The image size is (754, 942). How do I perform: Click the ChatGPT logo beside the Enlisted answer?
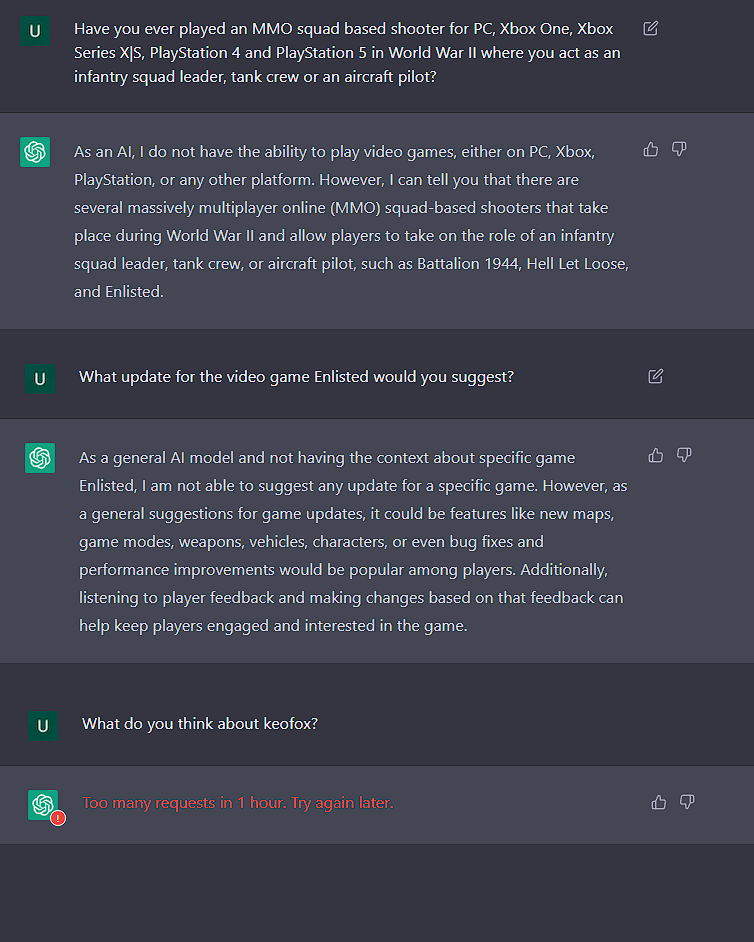pos(40,458)
